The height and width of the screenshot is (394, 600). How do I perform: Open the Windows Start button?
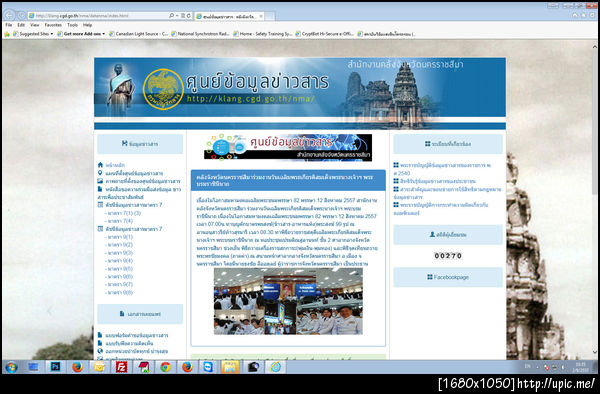pyautogui.click(x=11, y=367)
